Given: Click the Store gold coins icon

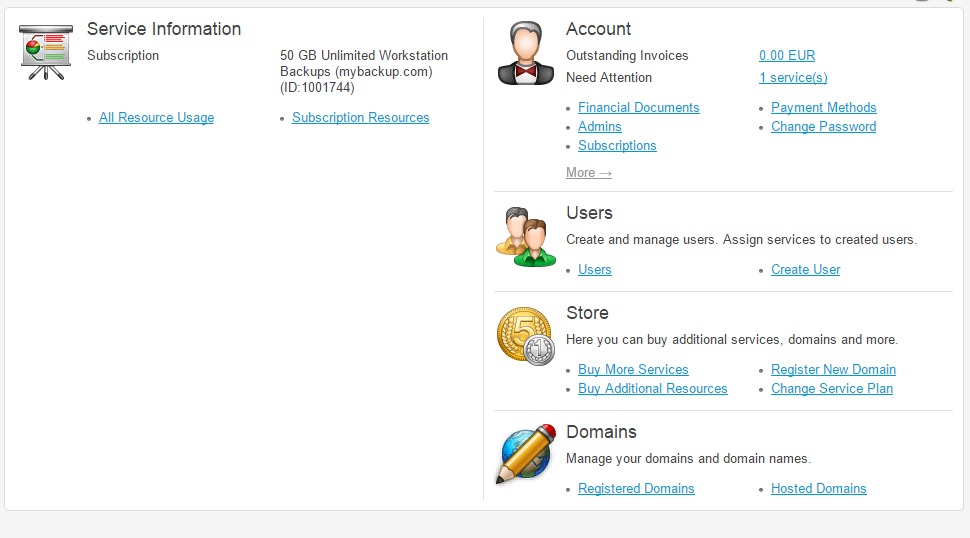Looking at the screenshot, I should 526,336.
